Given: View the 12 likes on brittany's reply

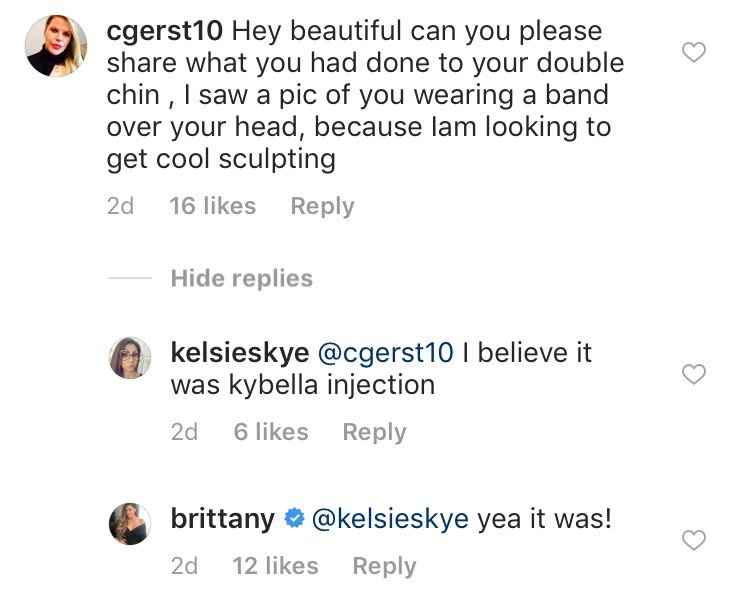Looking at the screenshot, I should click(x=275, y=565).
